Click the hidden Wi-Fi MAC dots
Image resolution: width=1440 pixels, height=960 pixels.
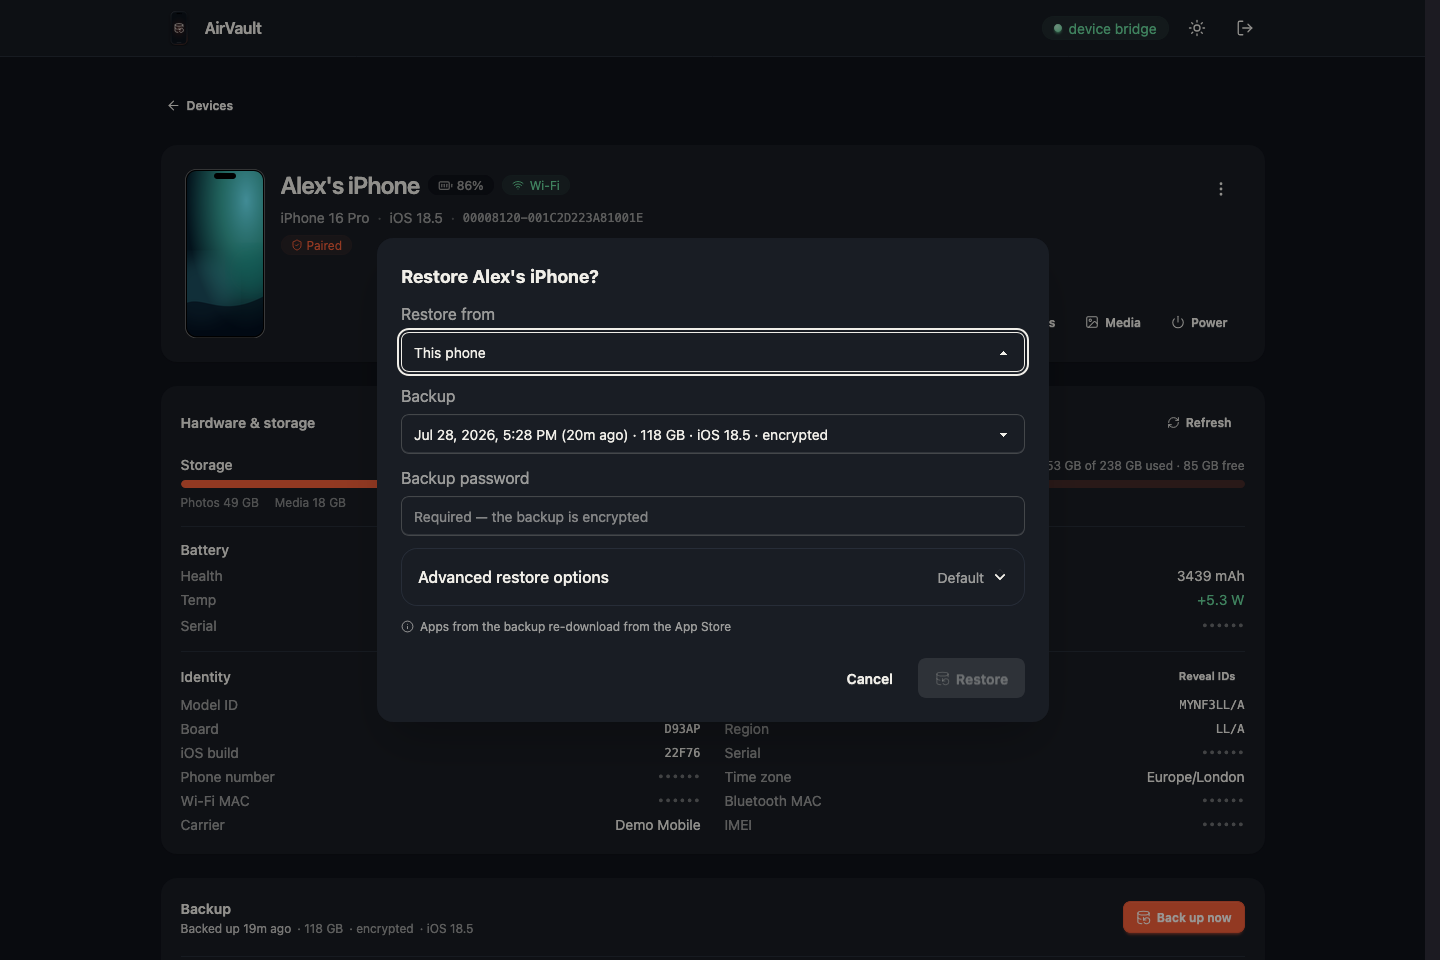coord(679,801)
